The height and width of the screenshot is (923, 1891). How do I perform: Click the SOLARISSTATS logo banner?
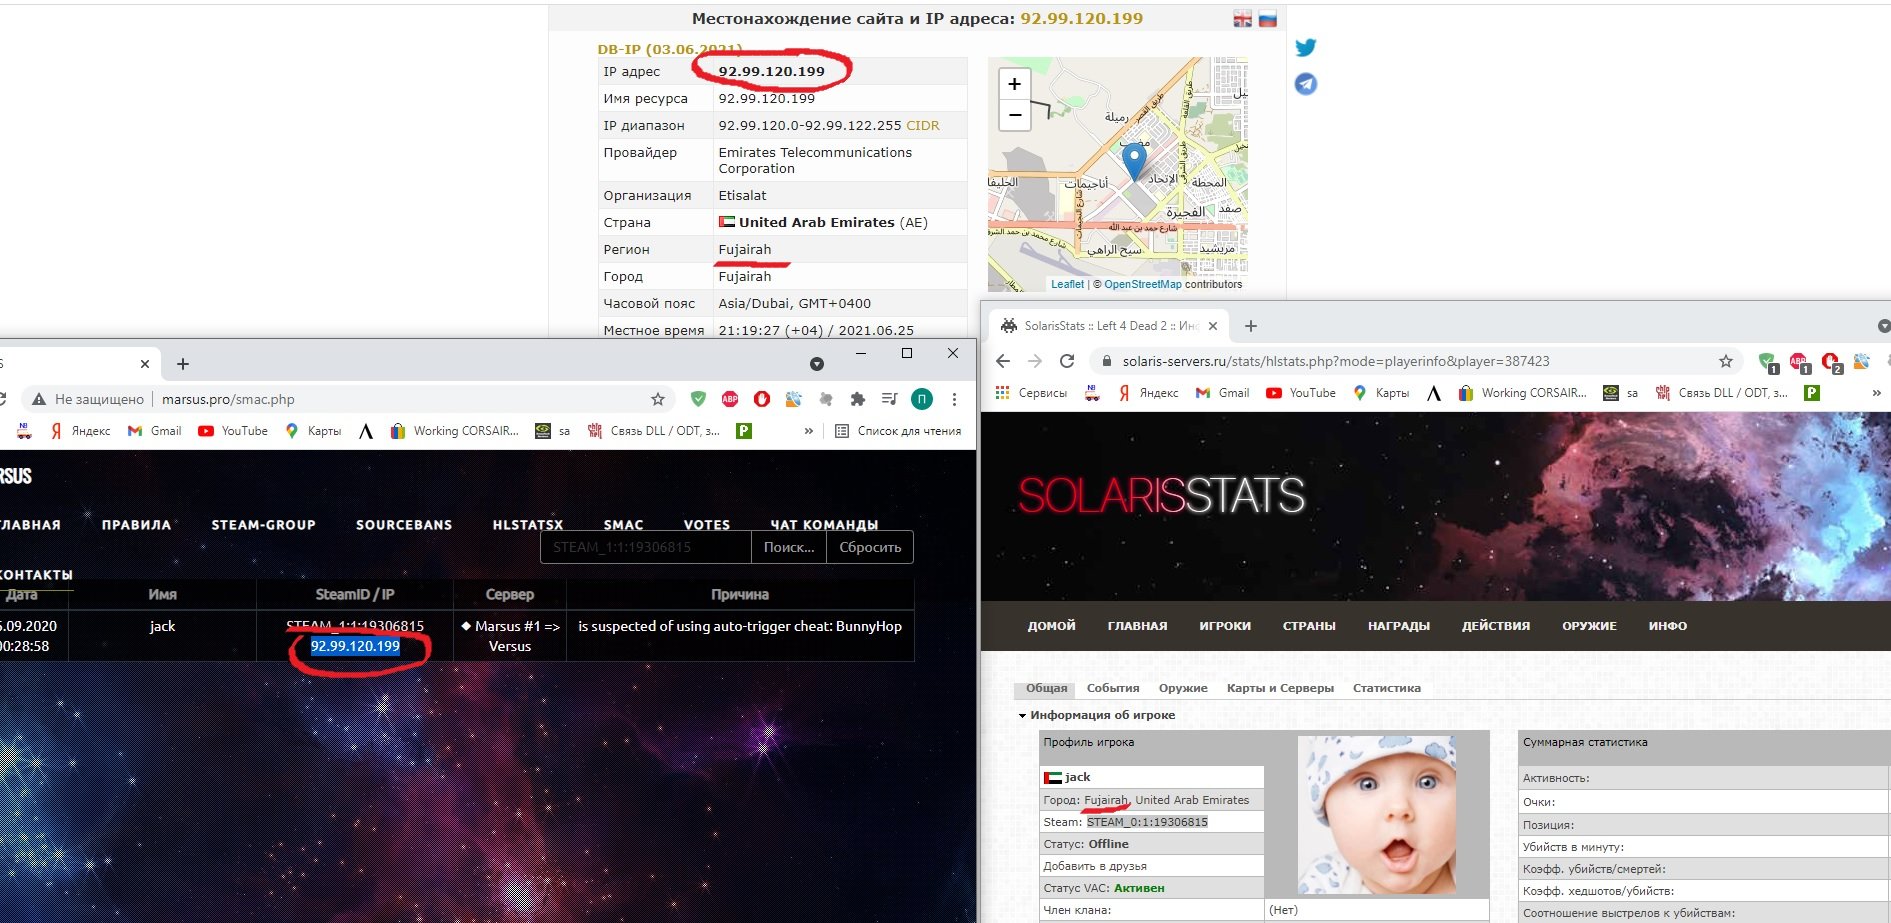[1161, 496]
